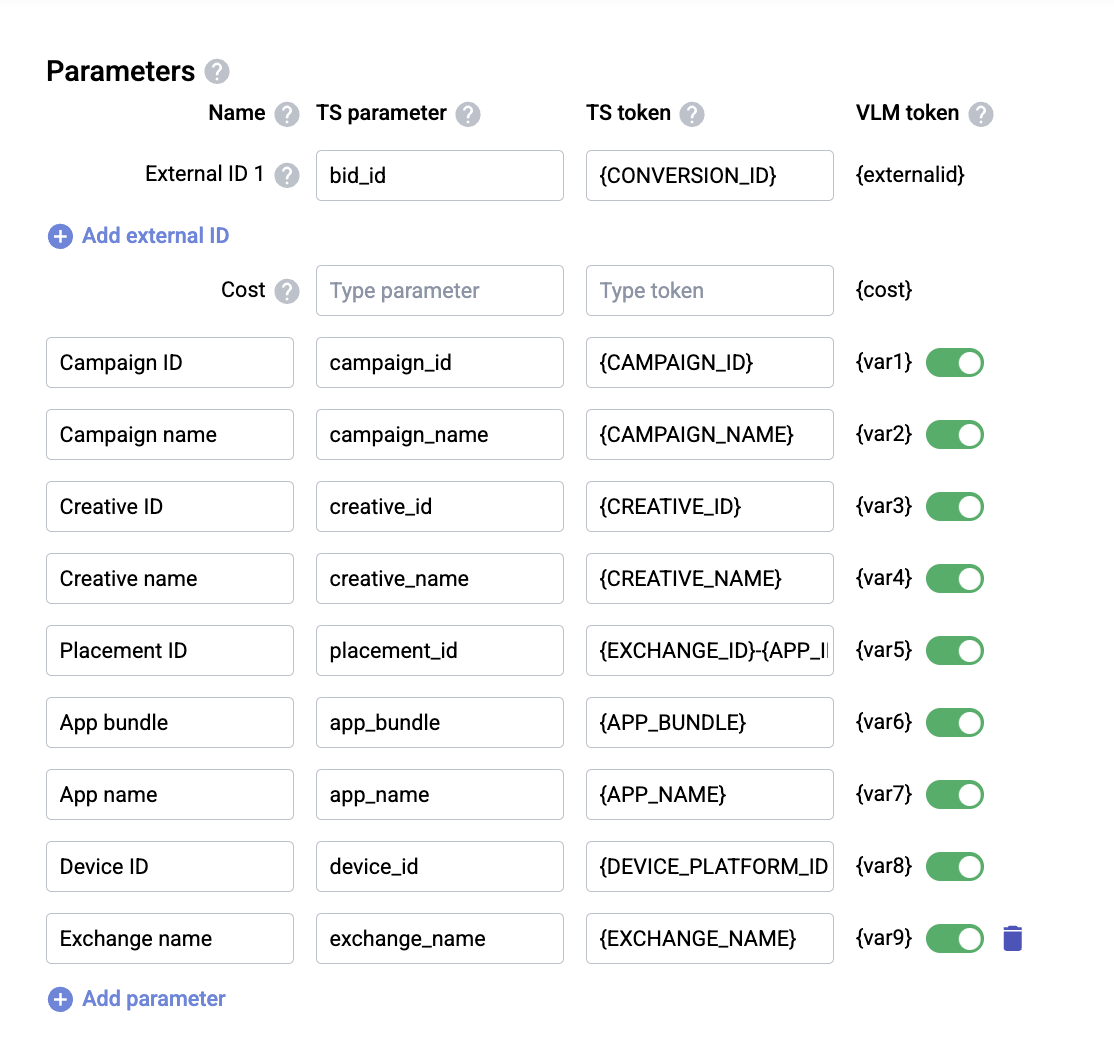
Task: Turn off the var5 Placement ID toggle
Action: [955, 651]
